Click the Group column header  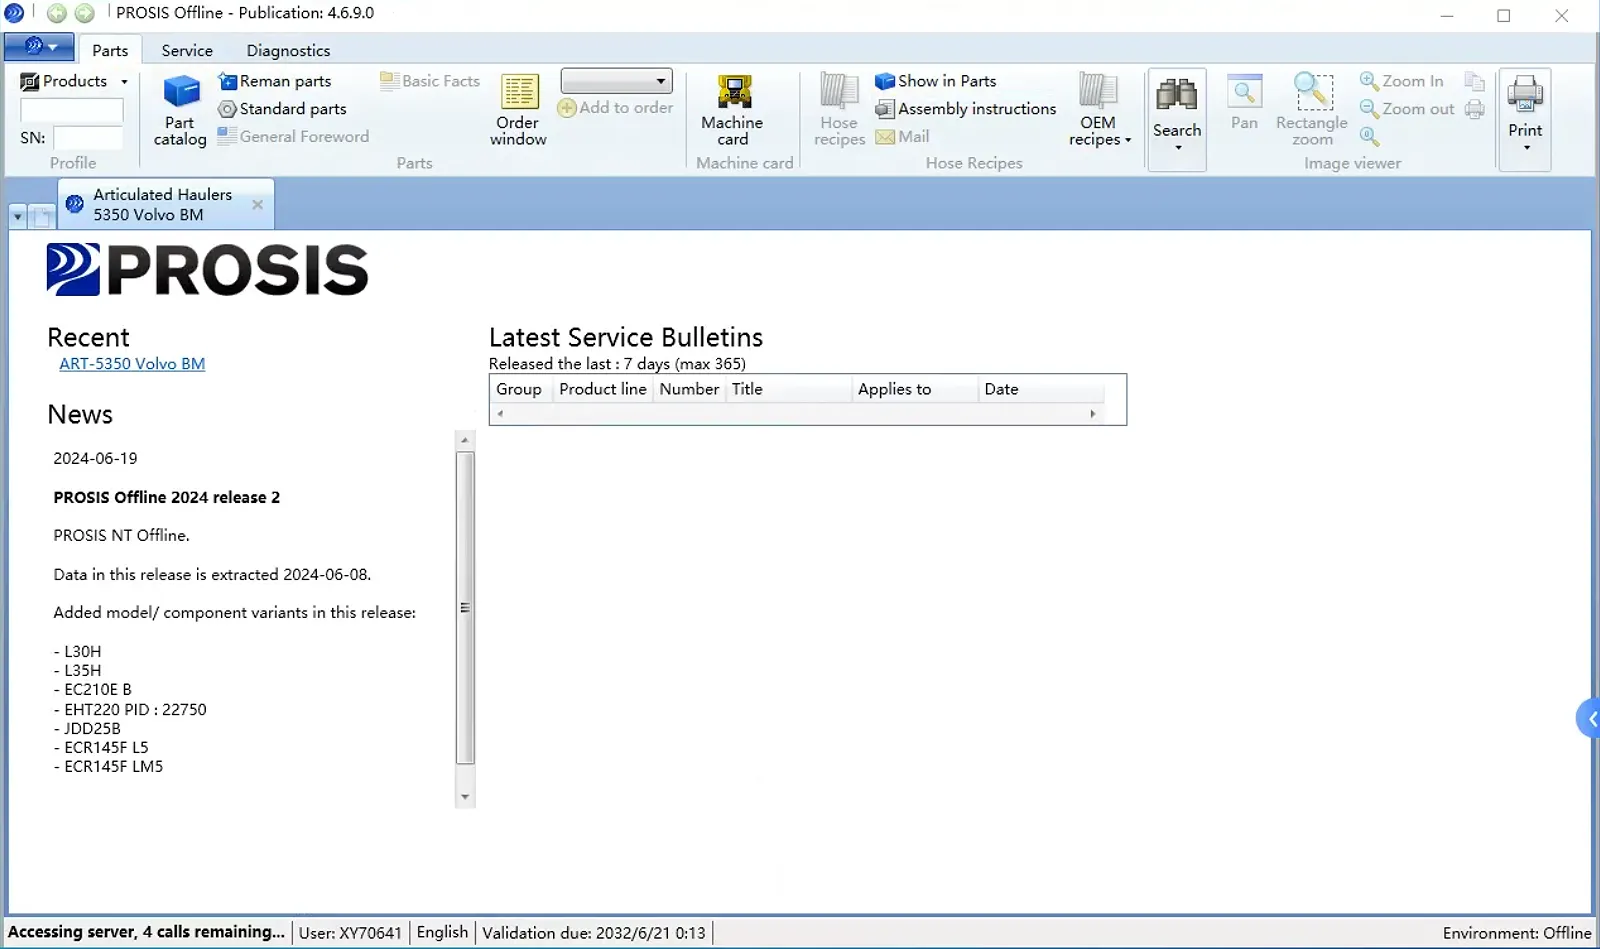(520, 389)
